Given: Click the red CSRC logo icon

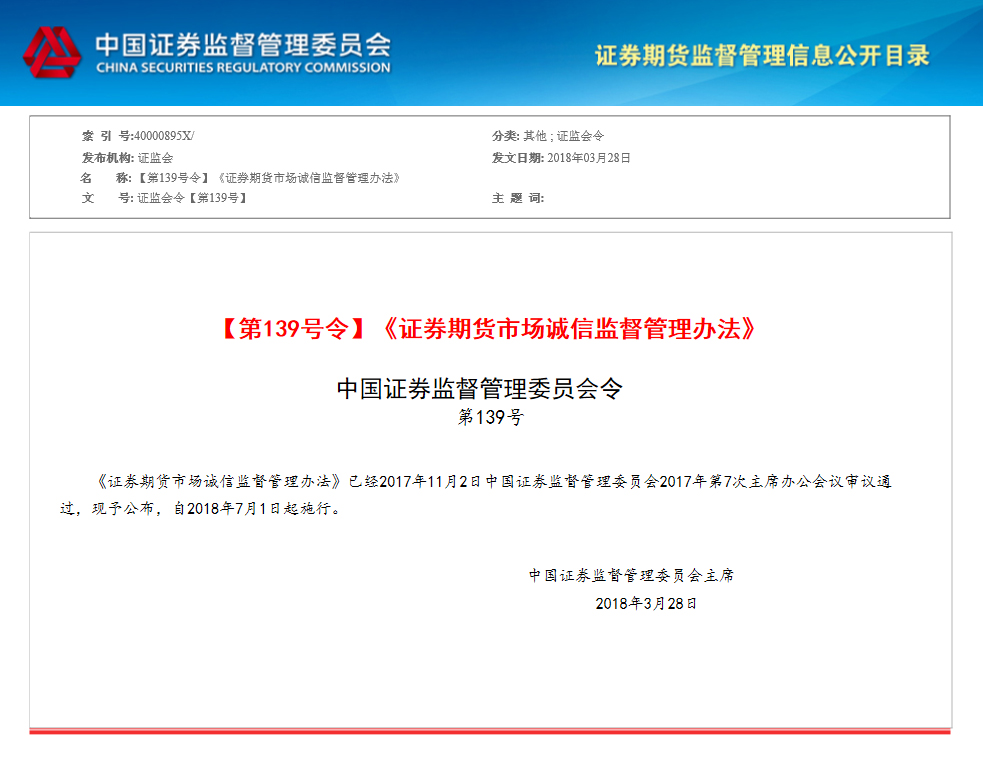Looking at the screenshot, I should click(x=52, y=53).
